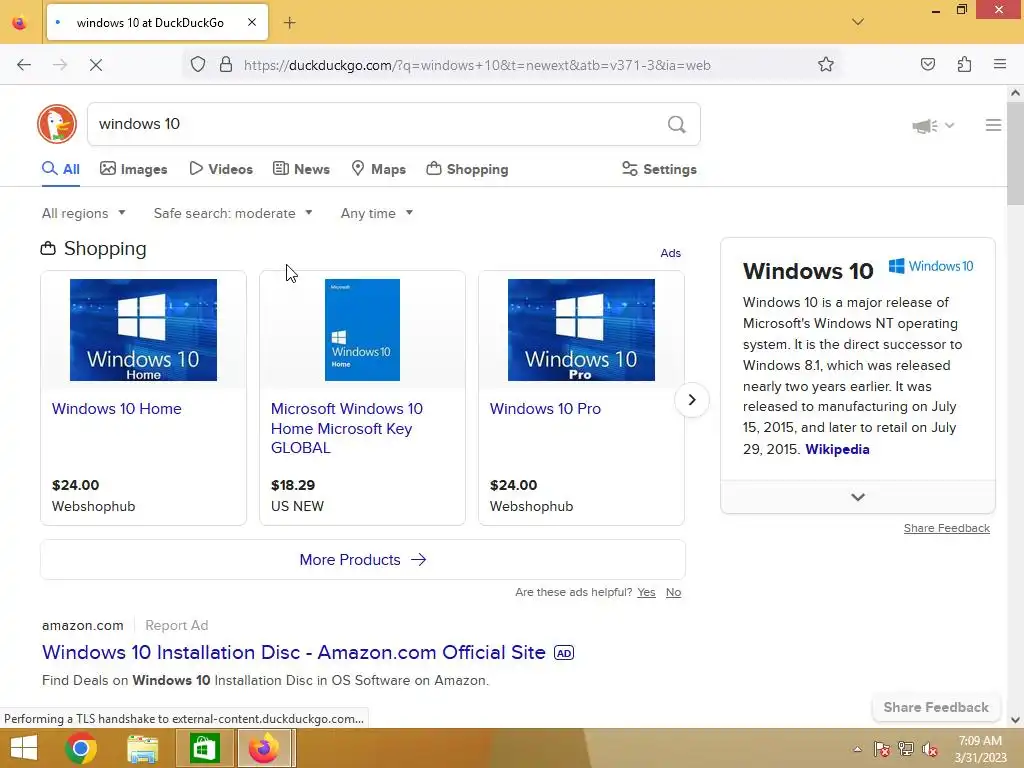The height and width of the screenshot is (768, 1024).
Task: Close the 'windows 10 at DuckDuckGo' tab
Action: click(x=252, y=22)
